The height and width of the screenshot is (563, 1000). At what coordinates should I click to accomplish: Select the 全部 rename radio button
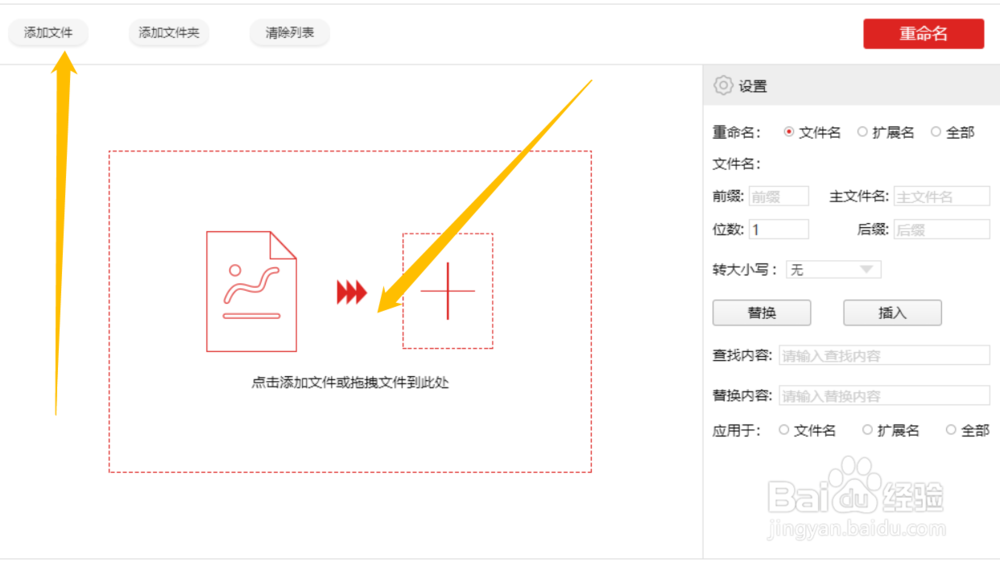[x=936, y=132]
